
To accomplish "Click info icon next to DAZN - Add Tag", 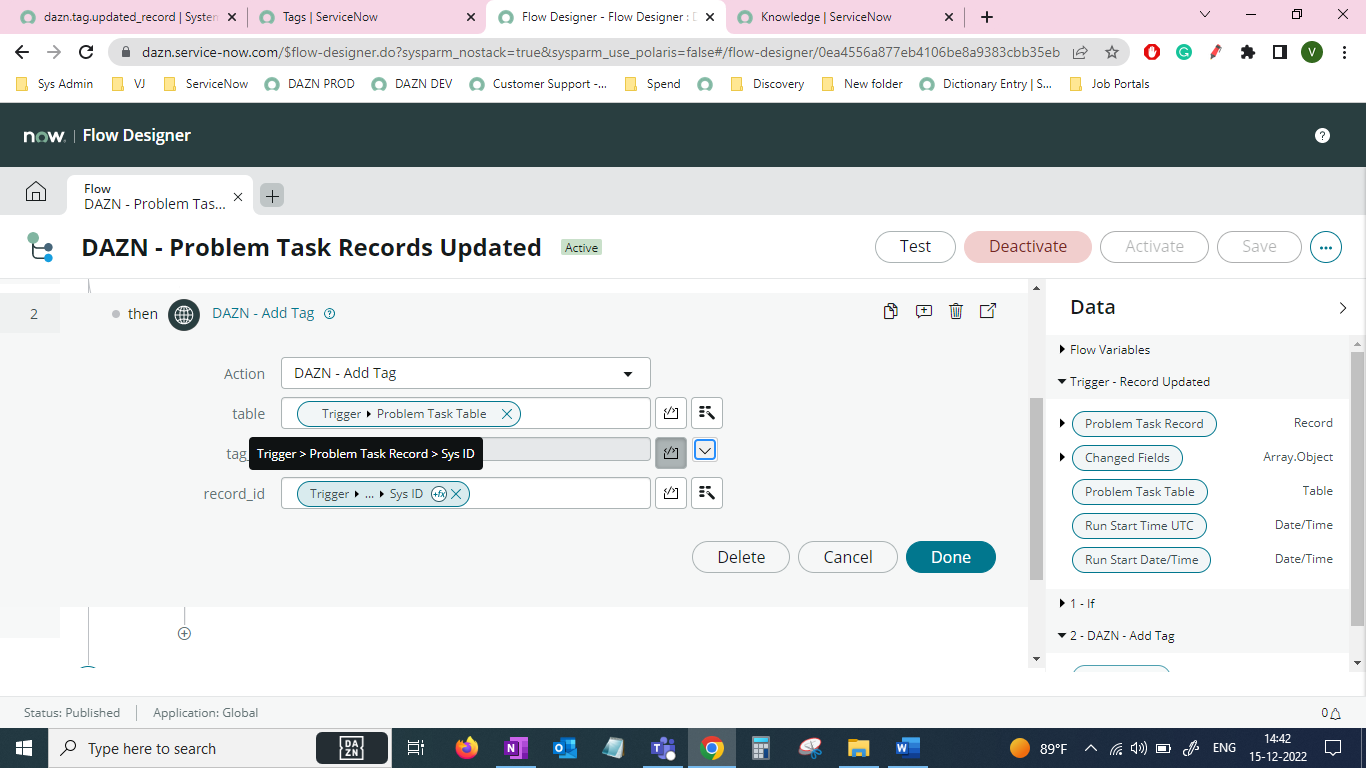I will click(330, 314).
